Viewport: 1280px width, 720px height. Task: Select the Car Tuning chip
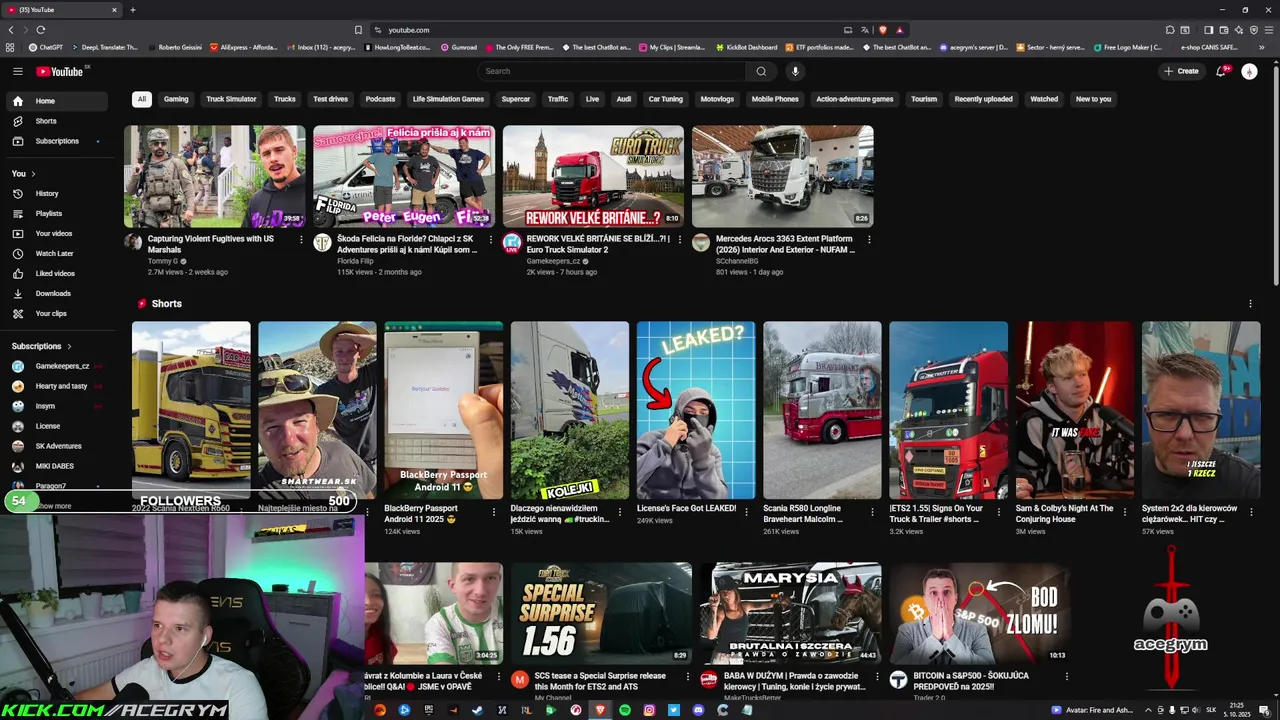665,99
